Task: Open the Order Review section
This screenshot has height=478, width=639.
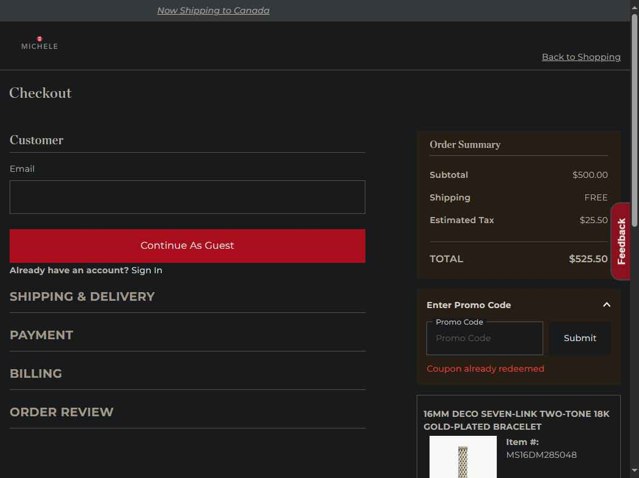Action: pos(62,412)
